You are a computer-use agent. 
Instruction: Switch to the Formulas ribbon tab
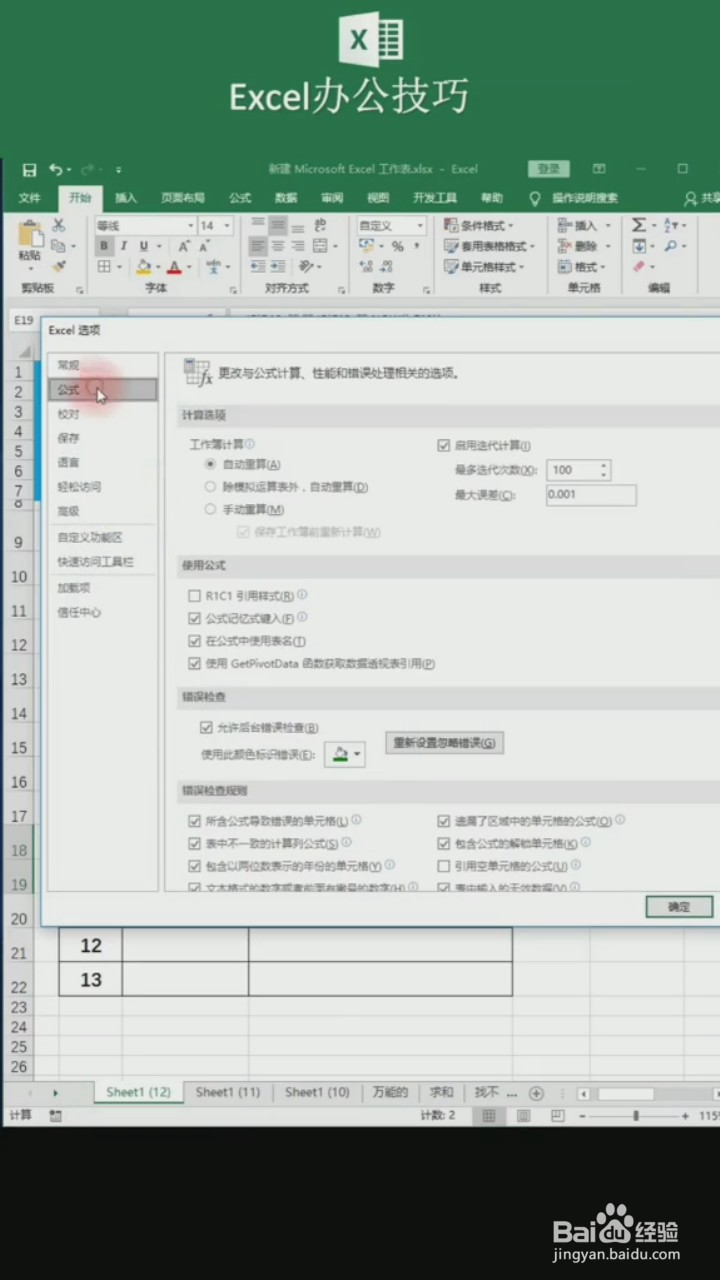(240, 198)
